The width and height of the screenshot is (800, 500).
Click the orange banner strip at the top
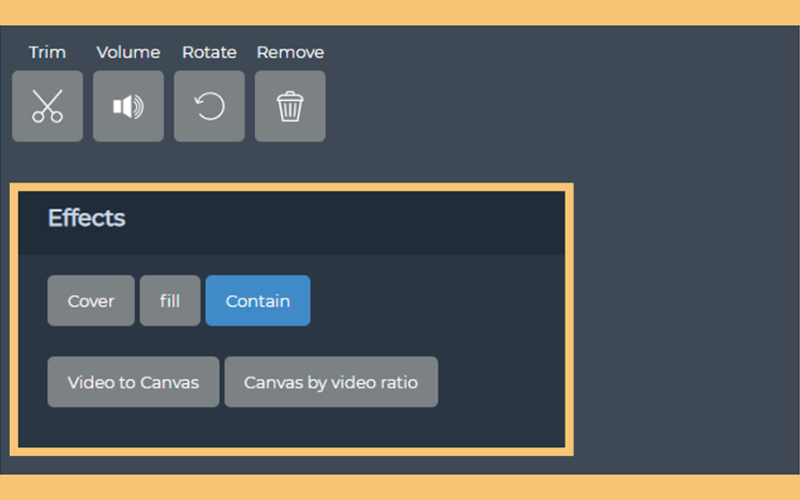(400, 12)
